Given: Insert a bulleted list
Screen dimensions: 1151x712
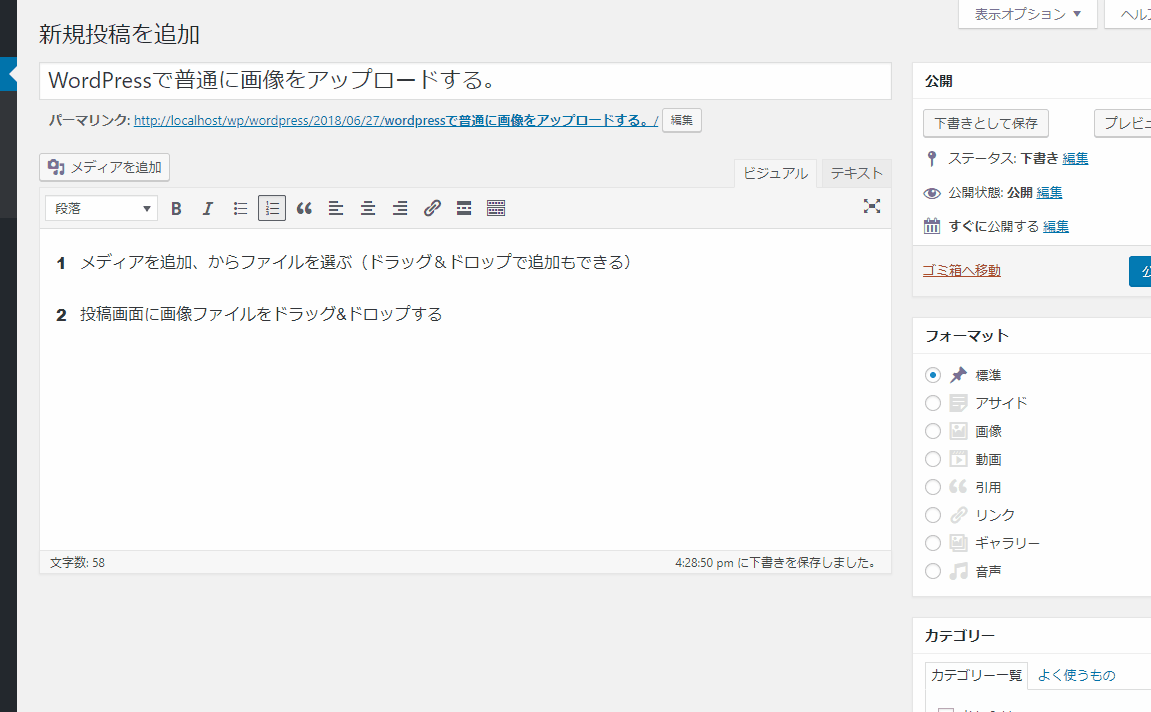Looking at the screenshot, I should 240,208.
